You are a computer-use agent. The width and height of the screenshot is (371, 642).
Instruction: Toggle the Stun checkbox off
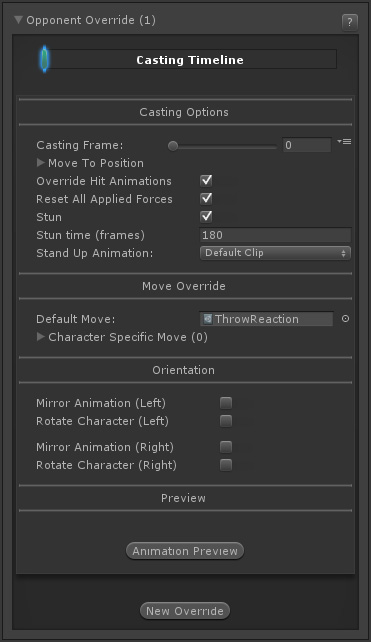pyautogui.click(x=206, y=217)
